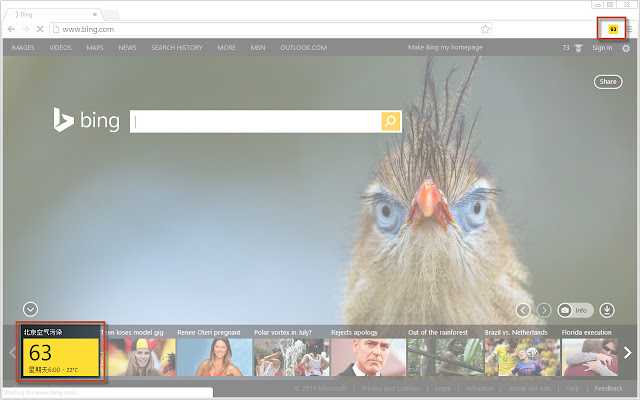This screenshot has width=640, height=400.
Task: Bookmark this page with the star icon
Action: (x=485, y=29)
